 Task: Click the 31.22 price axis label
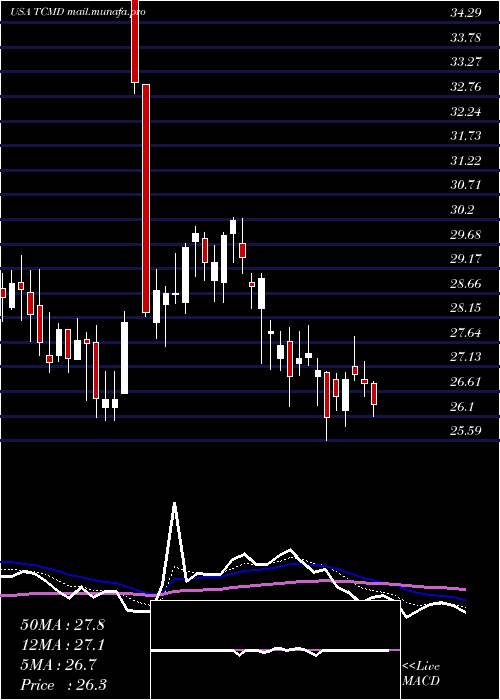coord(466,160)
